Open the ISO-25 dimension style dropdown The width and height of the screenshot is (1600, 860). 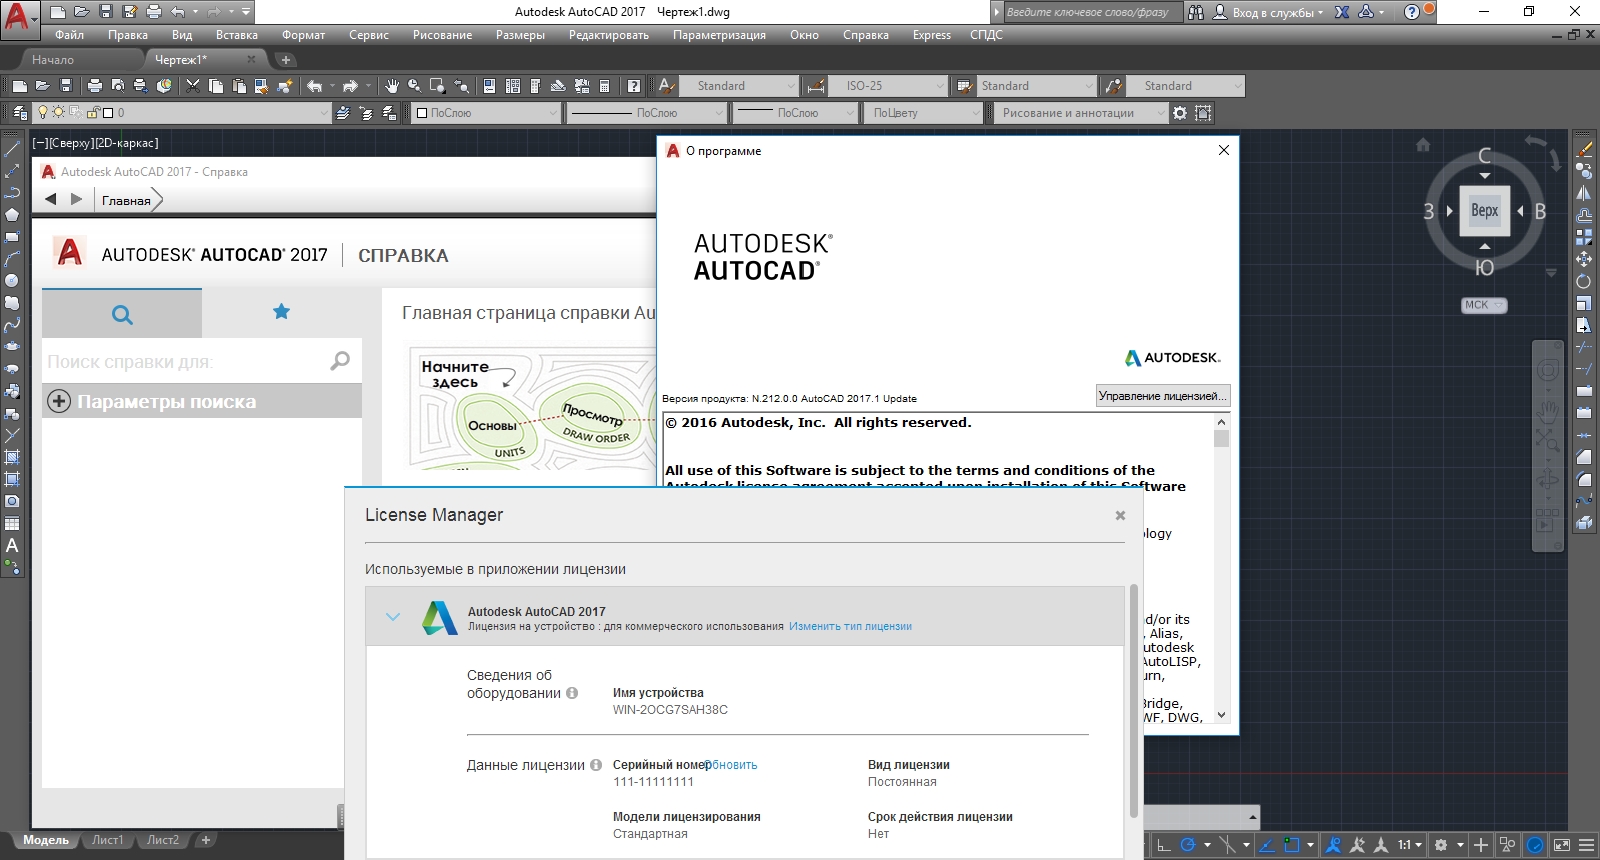(x=890, y=86)
